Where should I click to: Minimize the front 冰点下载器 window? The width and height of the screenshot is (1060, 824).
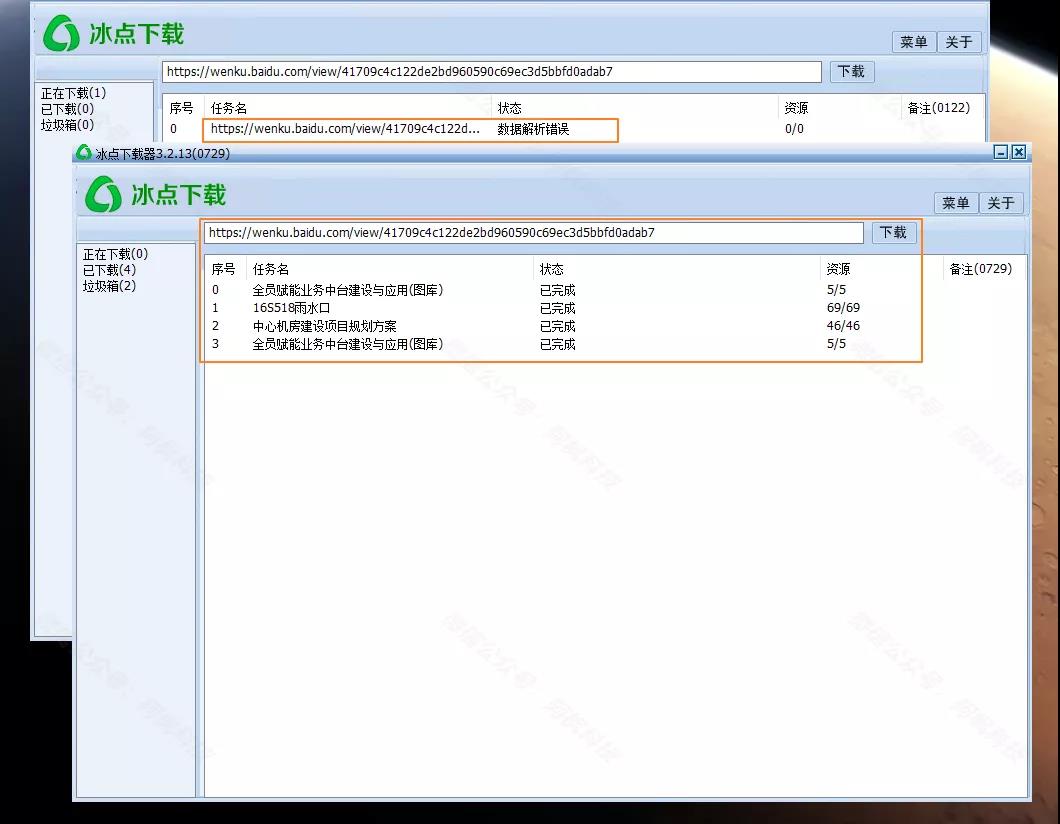click(x=1001, y=152)
